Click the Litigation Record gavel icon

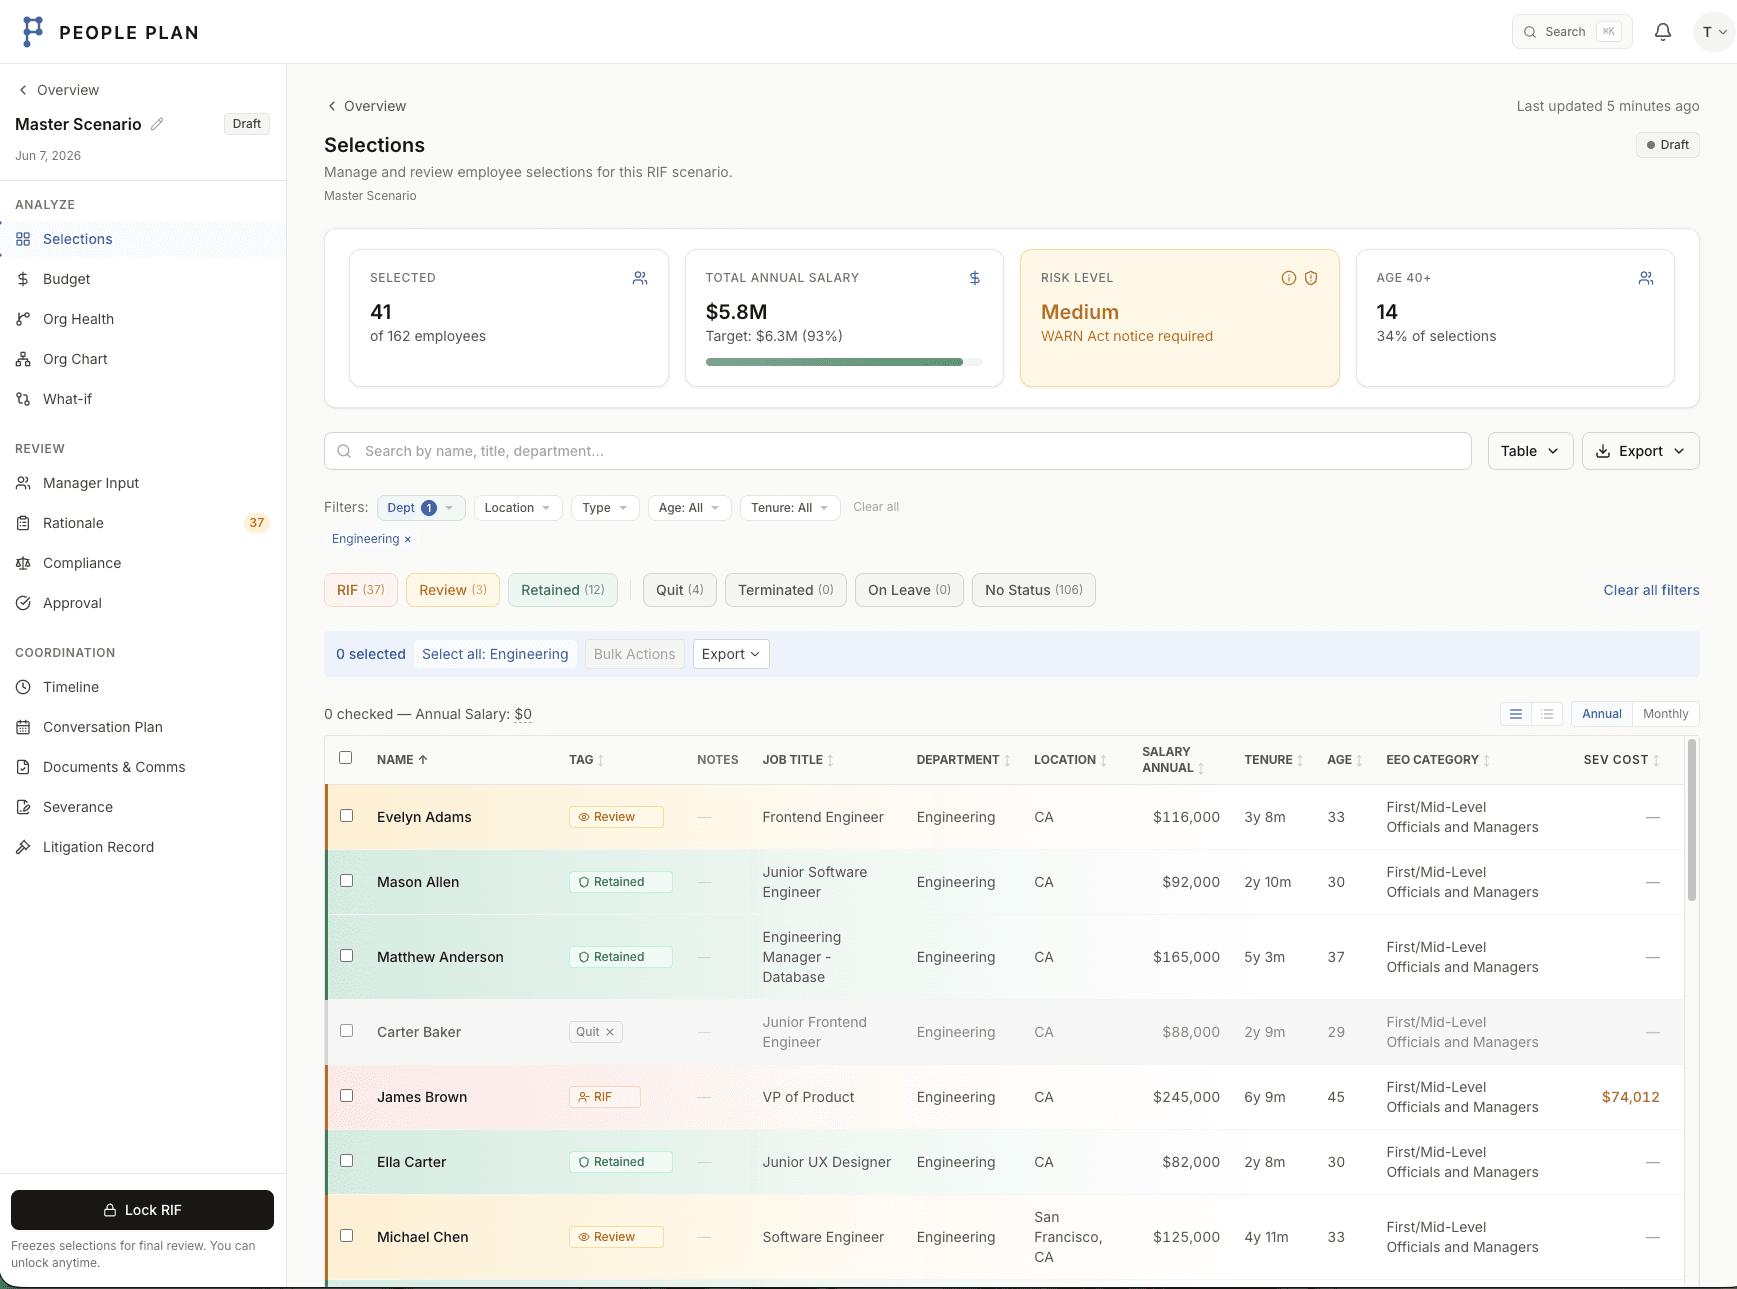pyautogui.click(x=23, y=847)
